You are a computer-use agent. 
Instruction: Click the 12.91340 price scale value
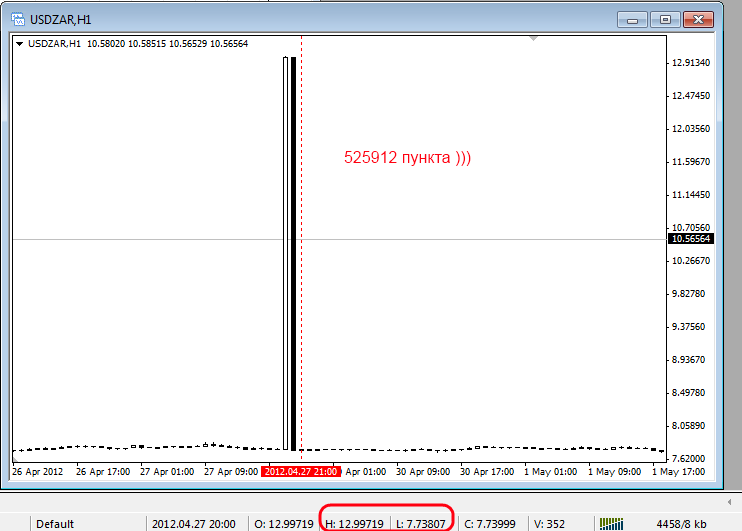[691, 63]
